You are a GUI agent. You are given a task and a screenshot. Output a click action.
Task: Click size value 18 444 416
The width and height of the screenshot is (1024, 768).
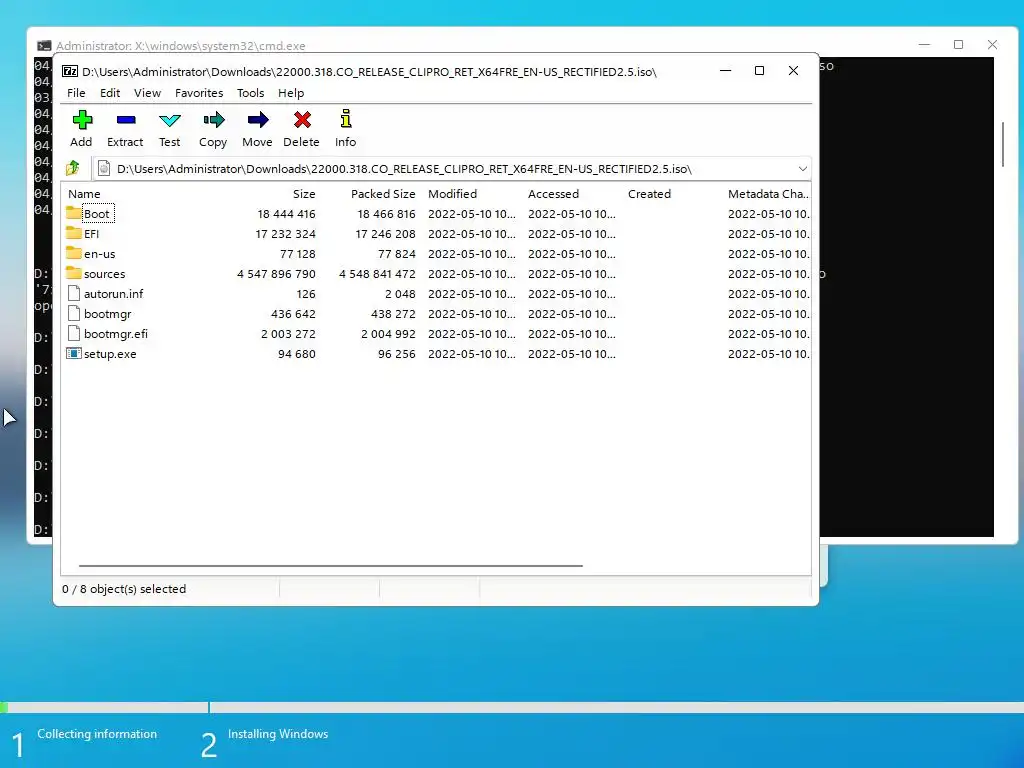point(286,214)
